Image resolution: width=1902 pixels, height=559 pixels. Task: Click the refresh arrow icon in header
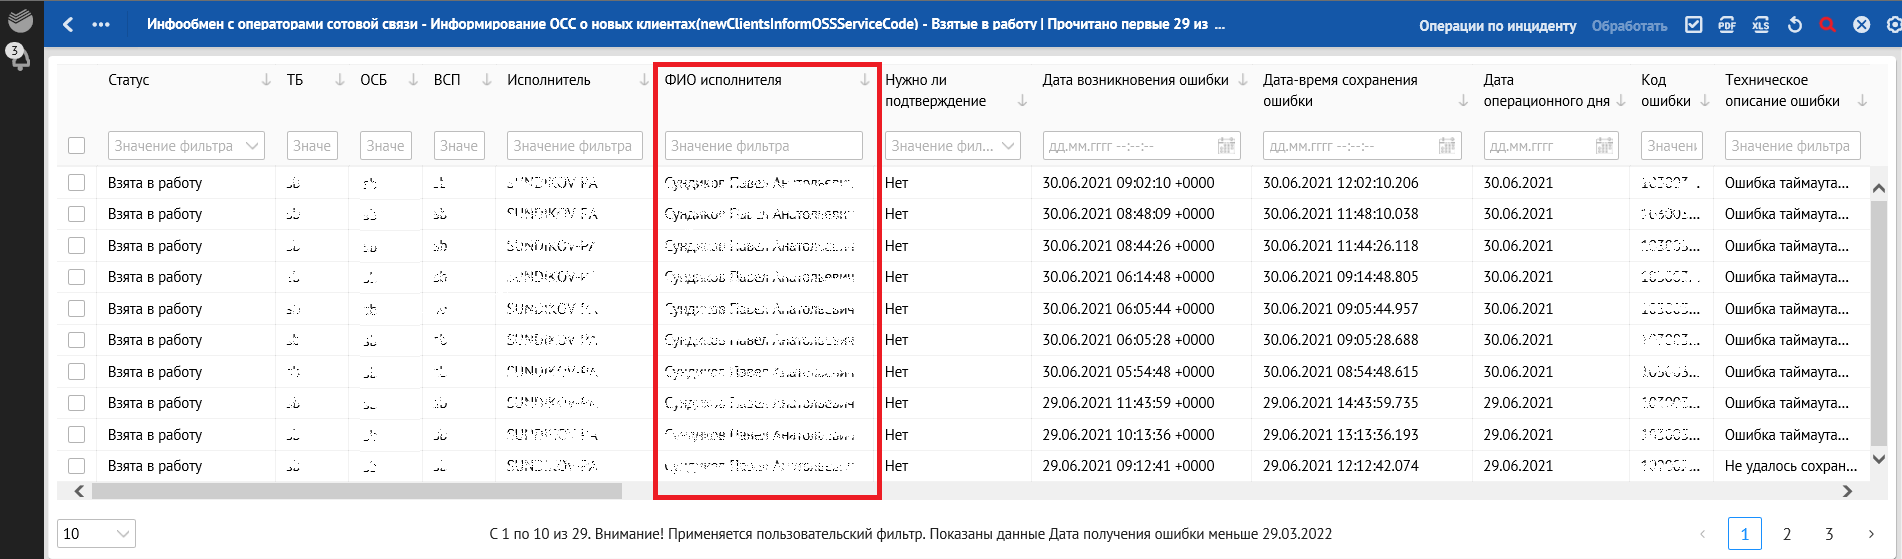(x=1795, y=25)
